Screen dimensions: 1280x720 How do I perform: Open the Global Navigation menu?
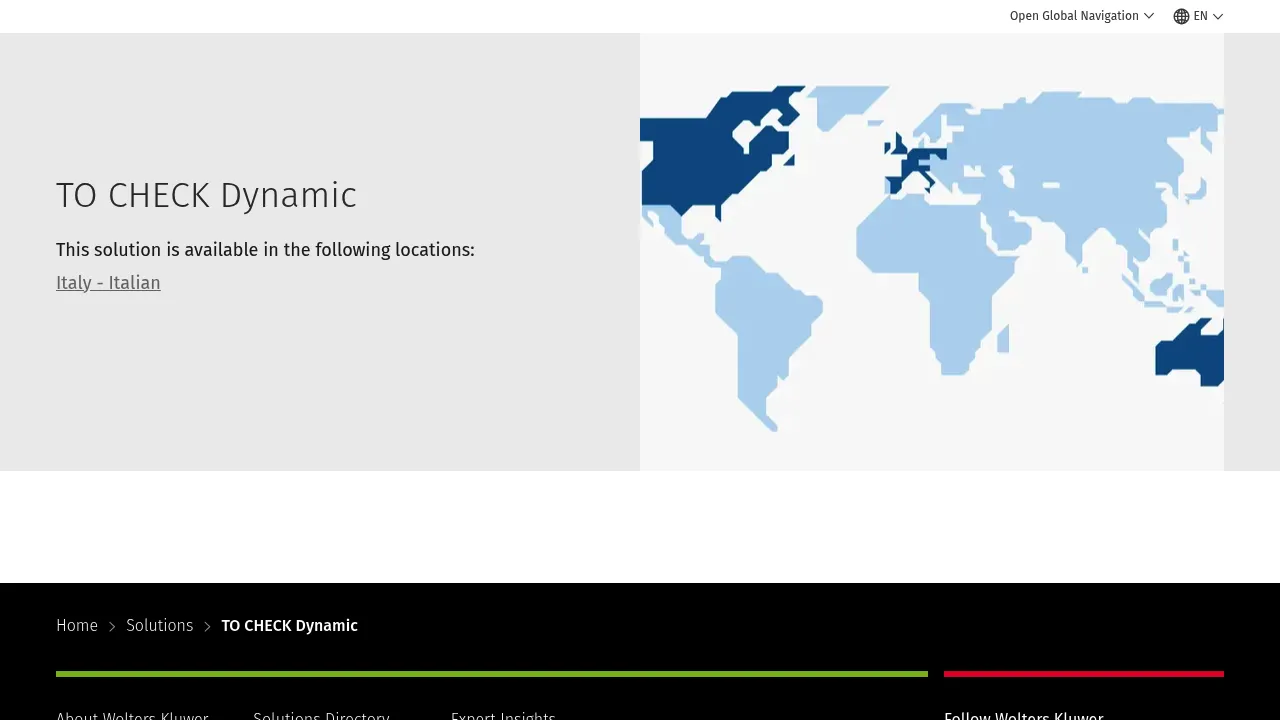1082,16
